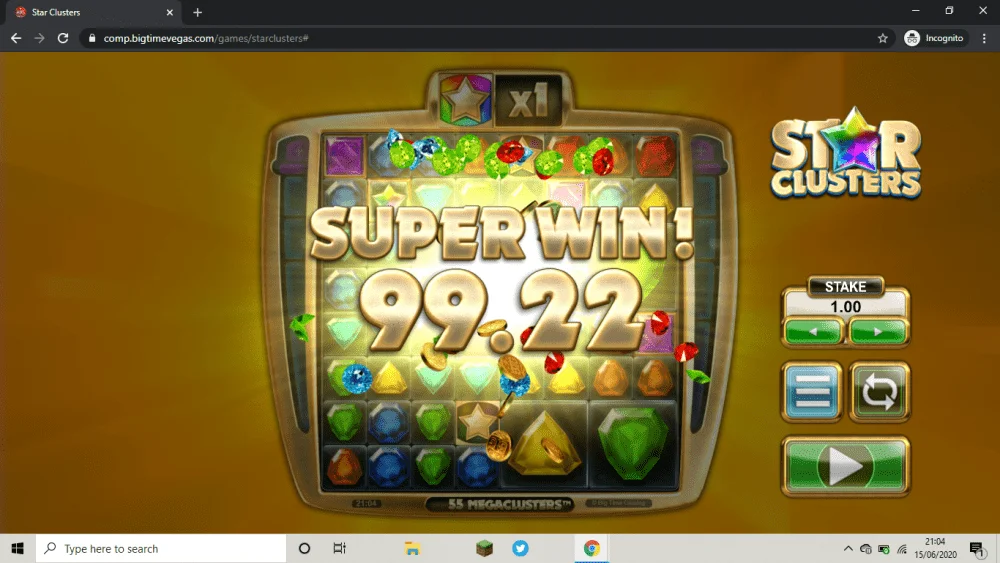
Task: Decrease the stake with the left arrow
Action: point(812,332)
